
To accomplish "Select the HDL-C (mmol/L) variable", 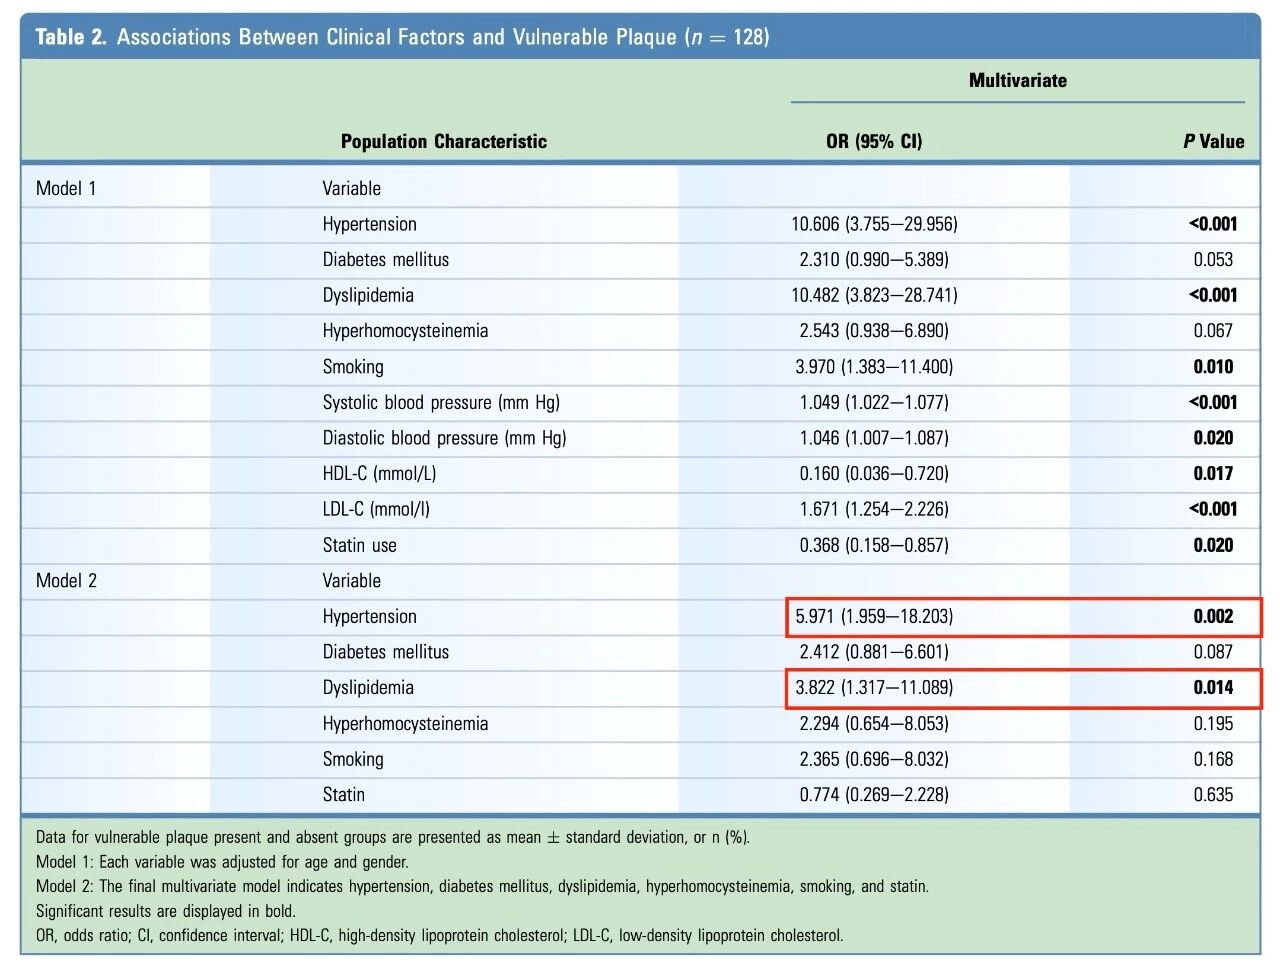I will 379,474.
